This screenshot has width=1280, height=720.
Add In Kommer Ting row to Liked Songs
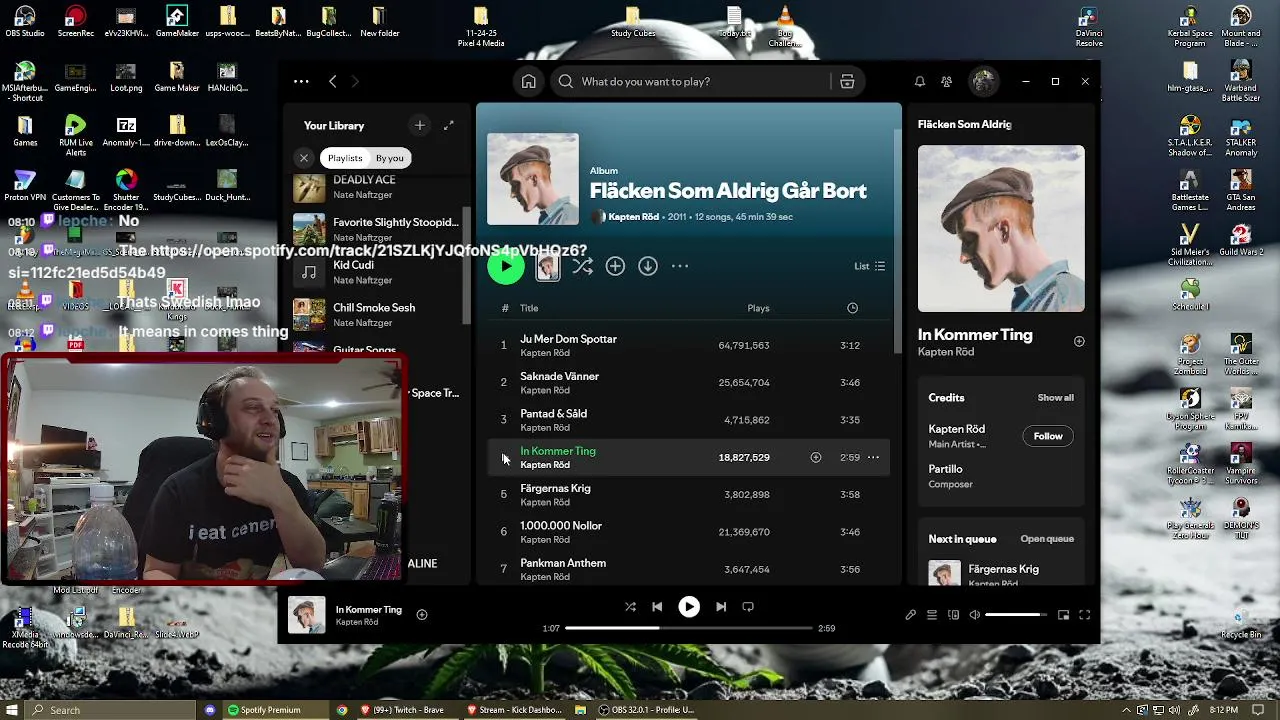[x=816, y=457]
